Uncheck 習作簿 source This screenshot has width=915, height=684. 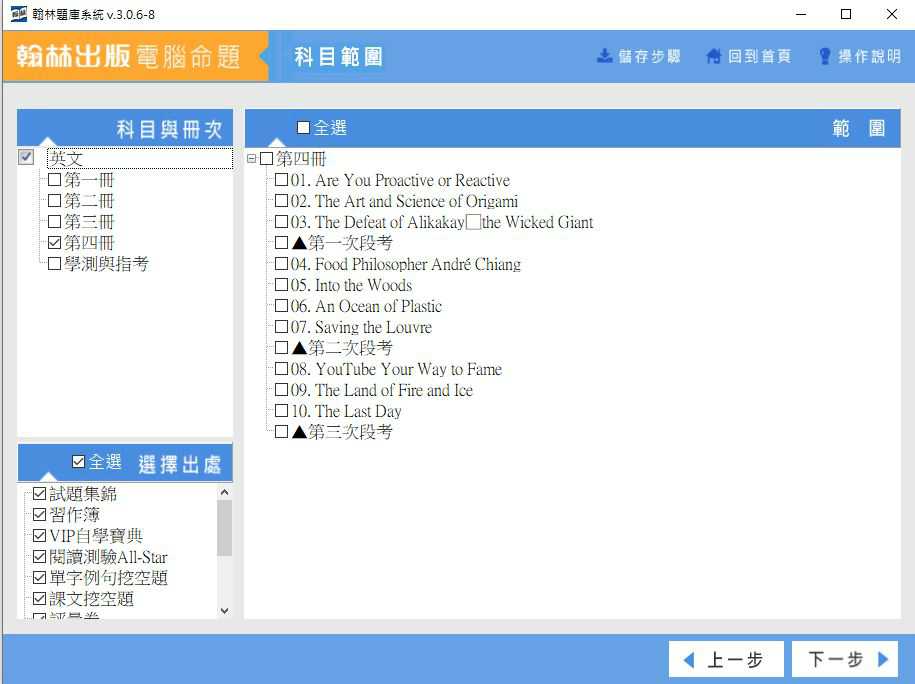pos(40,515)
